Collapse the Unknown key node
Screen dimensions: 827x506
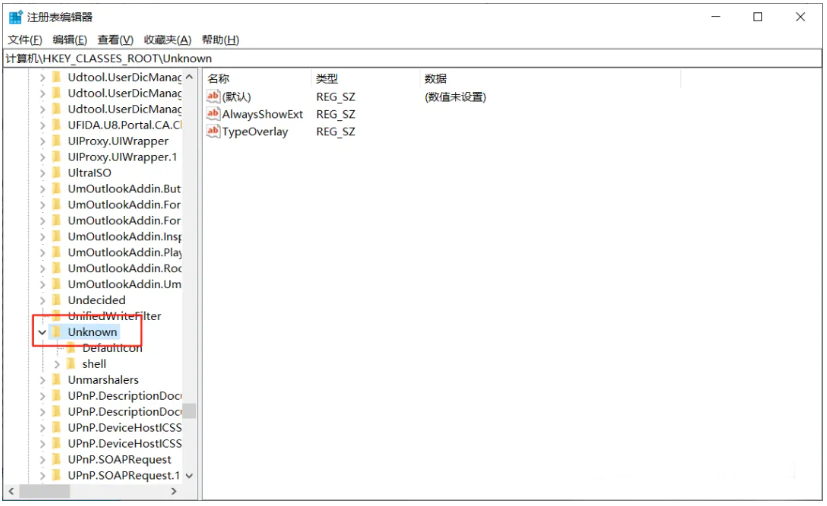[x=42, y=332]
